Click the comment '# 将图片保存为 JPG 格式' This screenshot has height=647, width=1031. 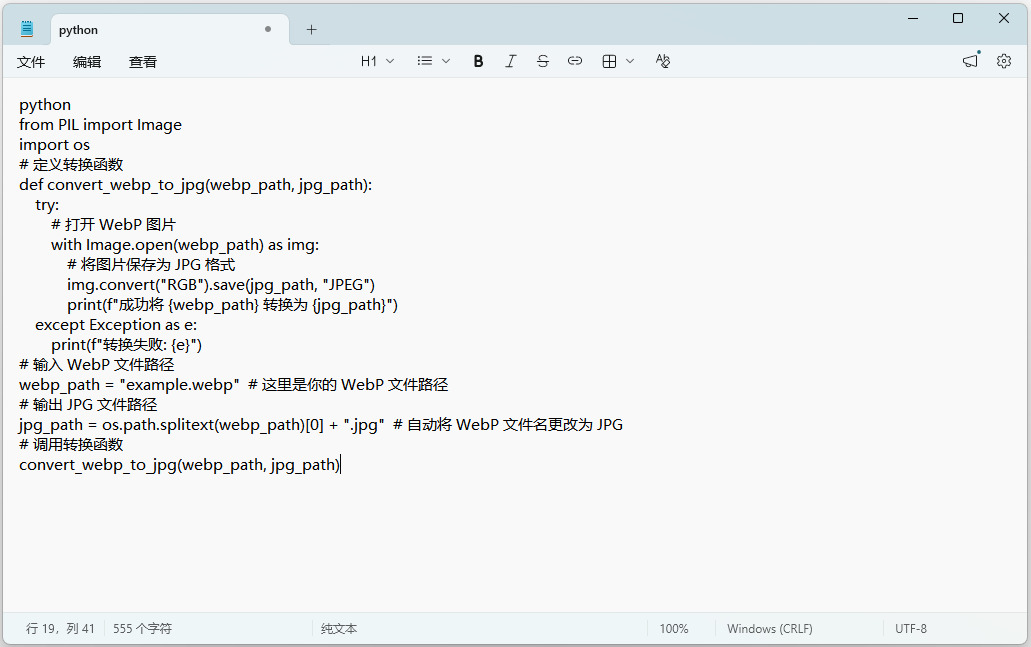point(151,265)
